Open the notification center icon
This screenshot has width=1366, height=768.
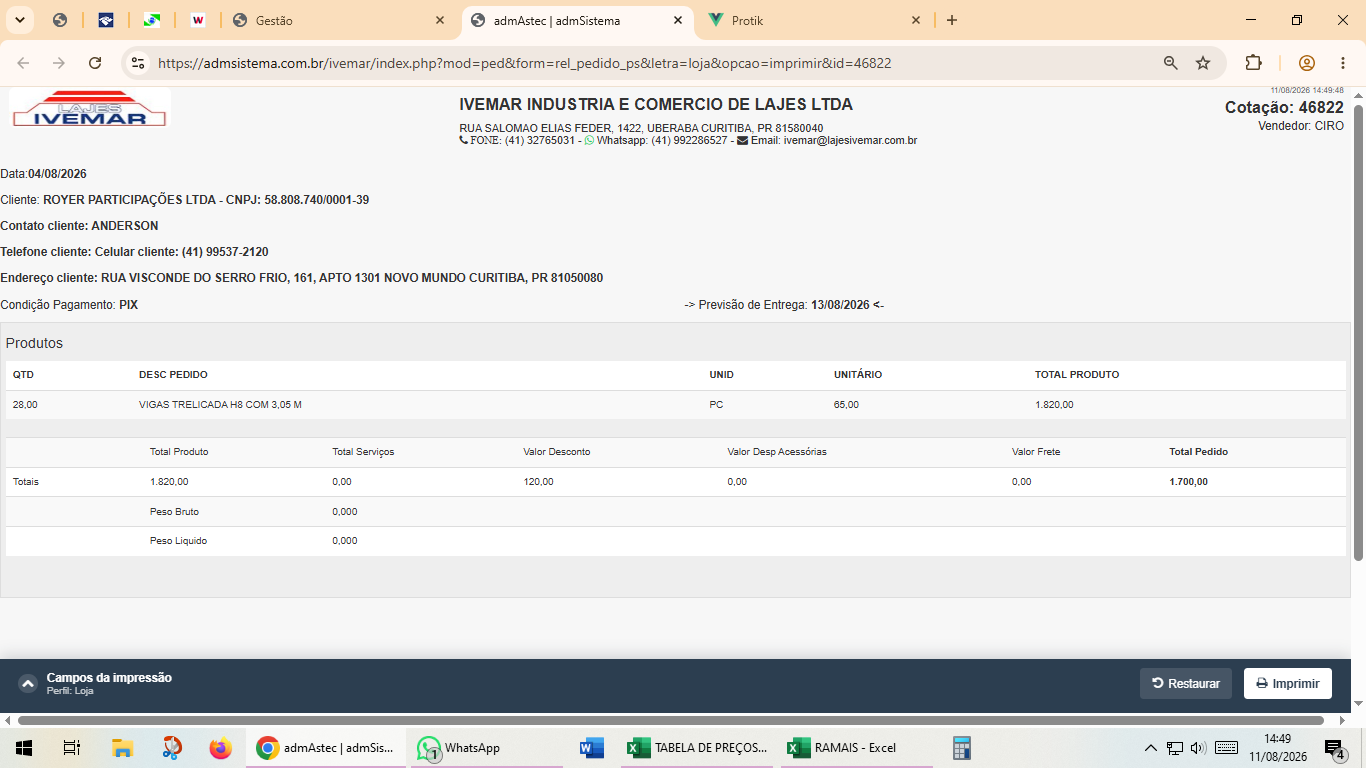coord(1335,748)
